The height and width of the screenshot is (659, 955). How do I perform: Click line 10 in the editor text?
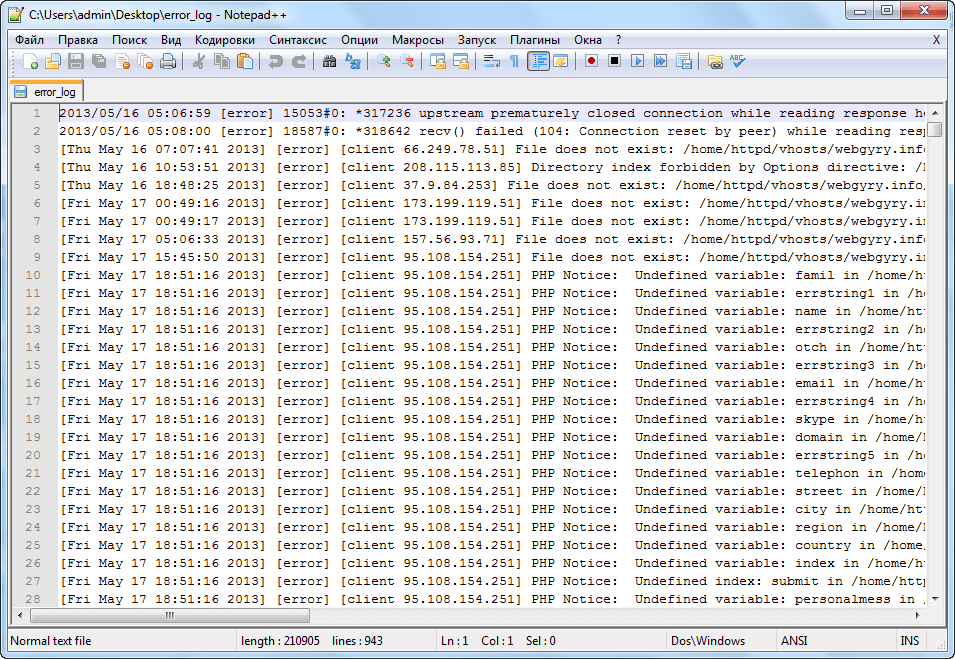click(400, 275)
